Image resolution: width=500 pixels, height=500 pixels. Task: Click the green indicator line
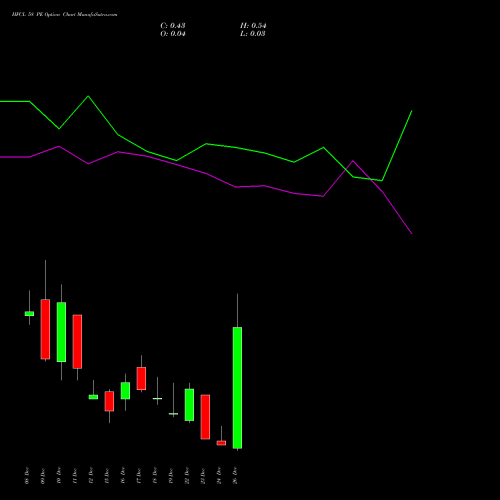click(206, 144)
